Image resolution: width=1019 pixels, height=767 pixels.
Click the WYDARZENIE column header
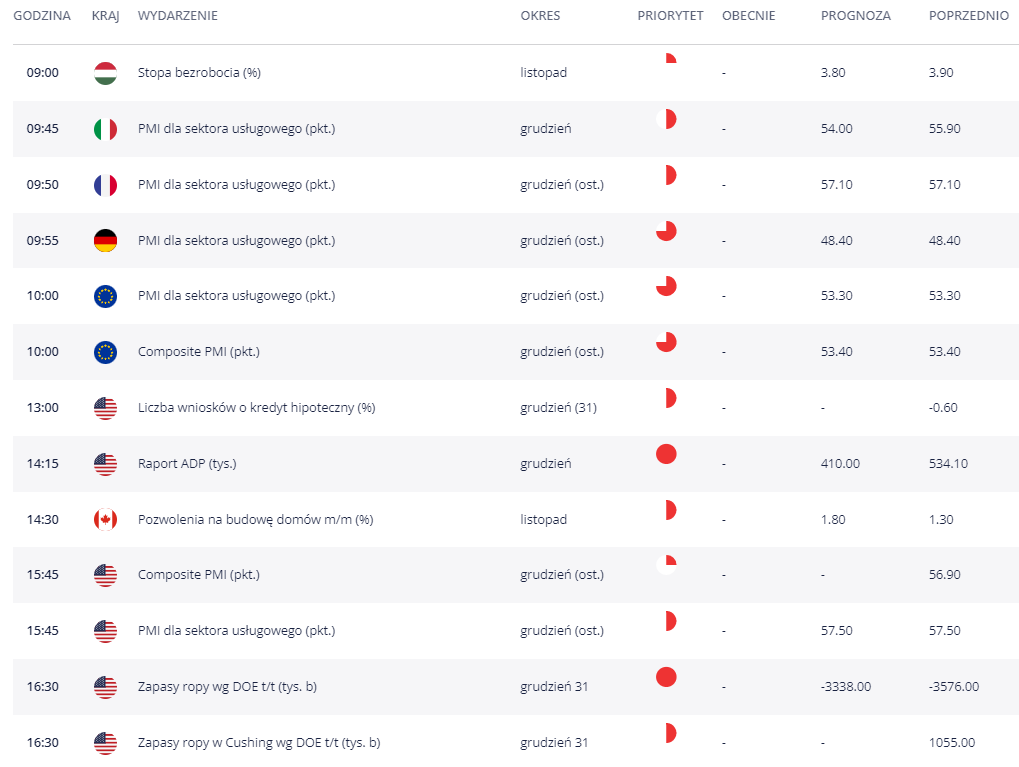point(177,16)
